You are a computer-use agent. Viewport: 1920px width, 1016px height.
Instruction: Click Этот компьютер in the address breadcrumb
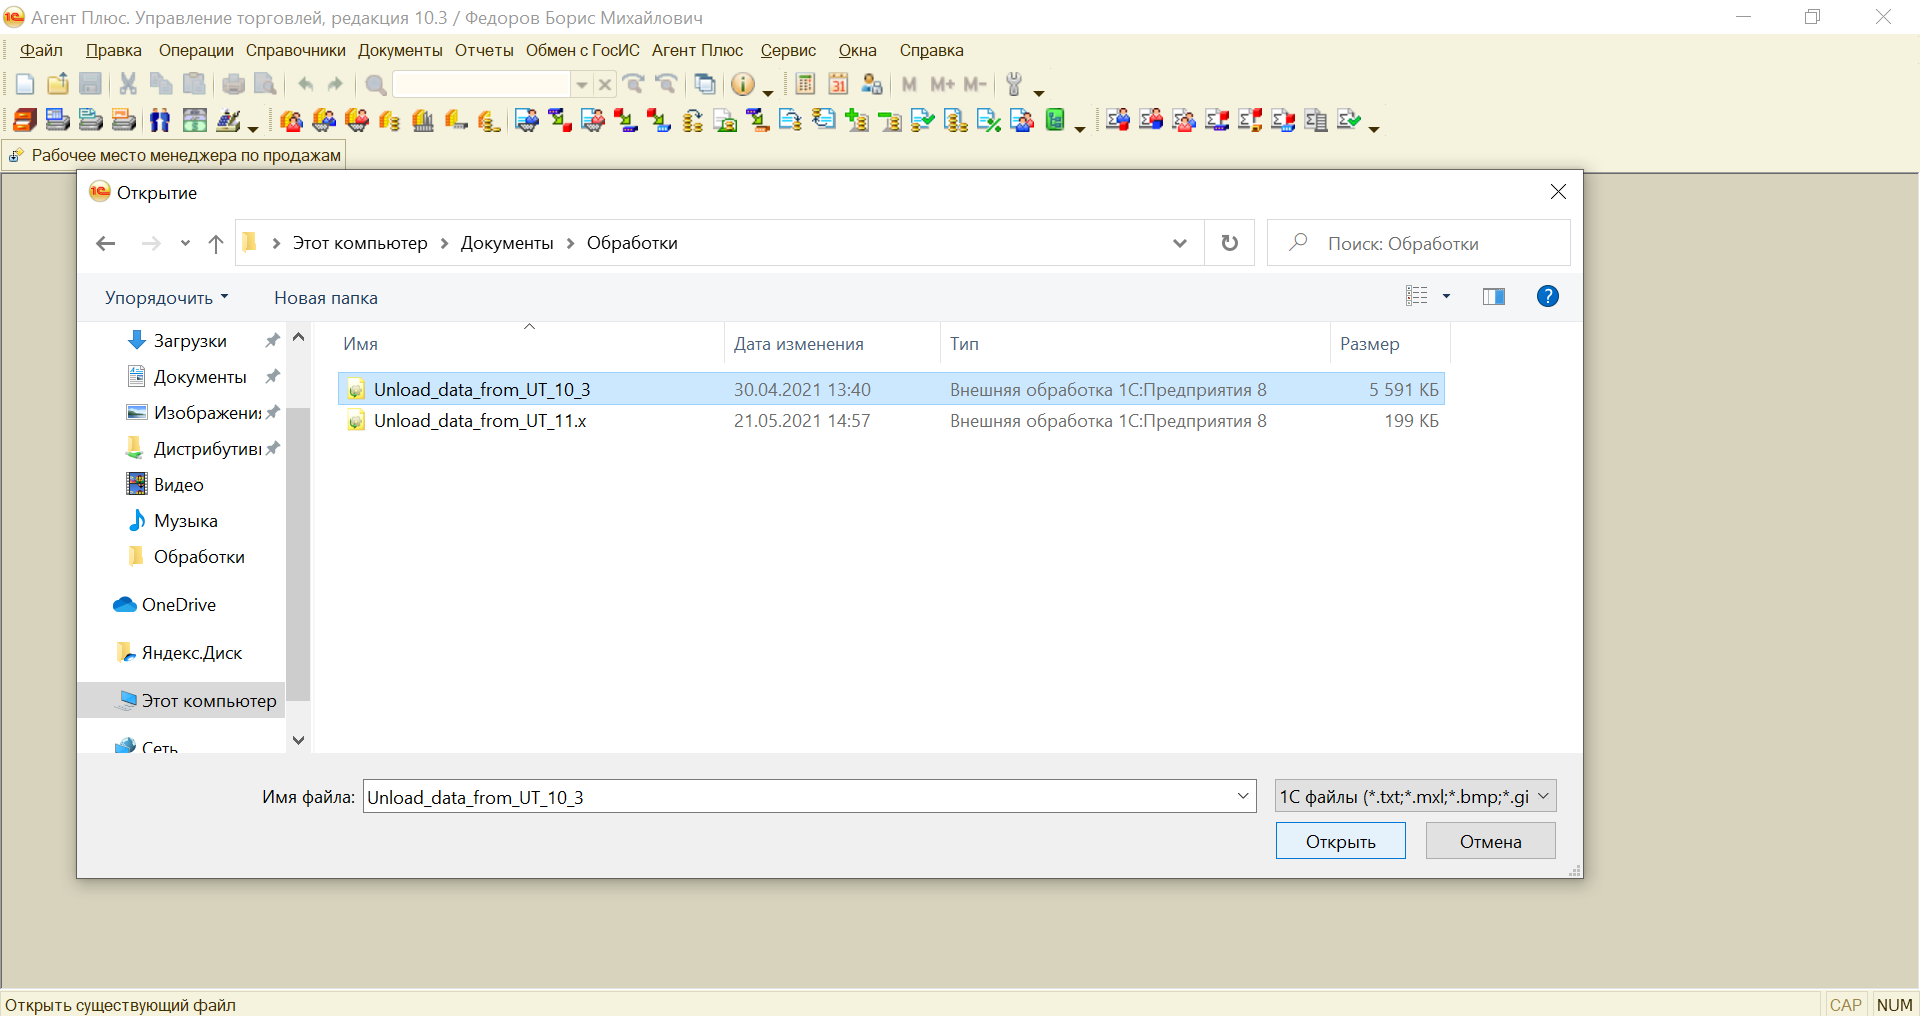coord(360,243)
